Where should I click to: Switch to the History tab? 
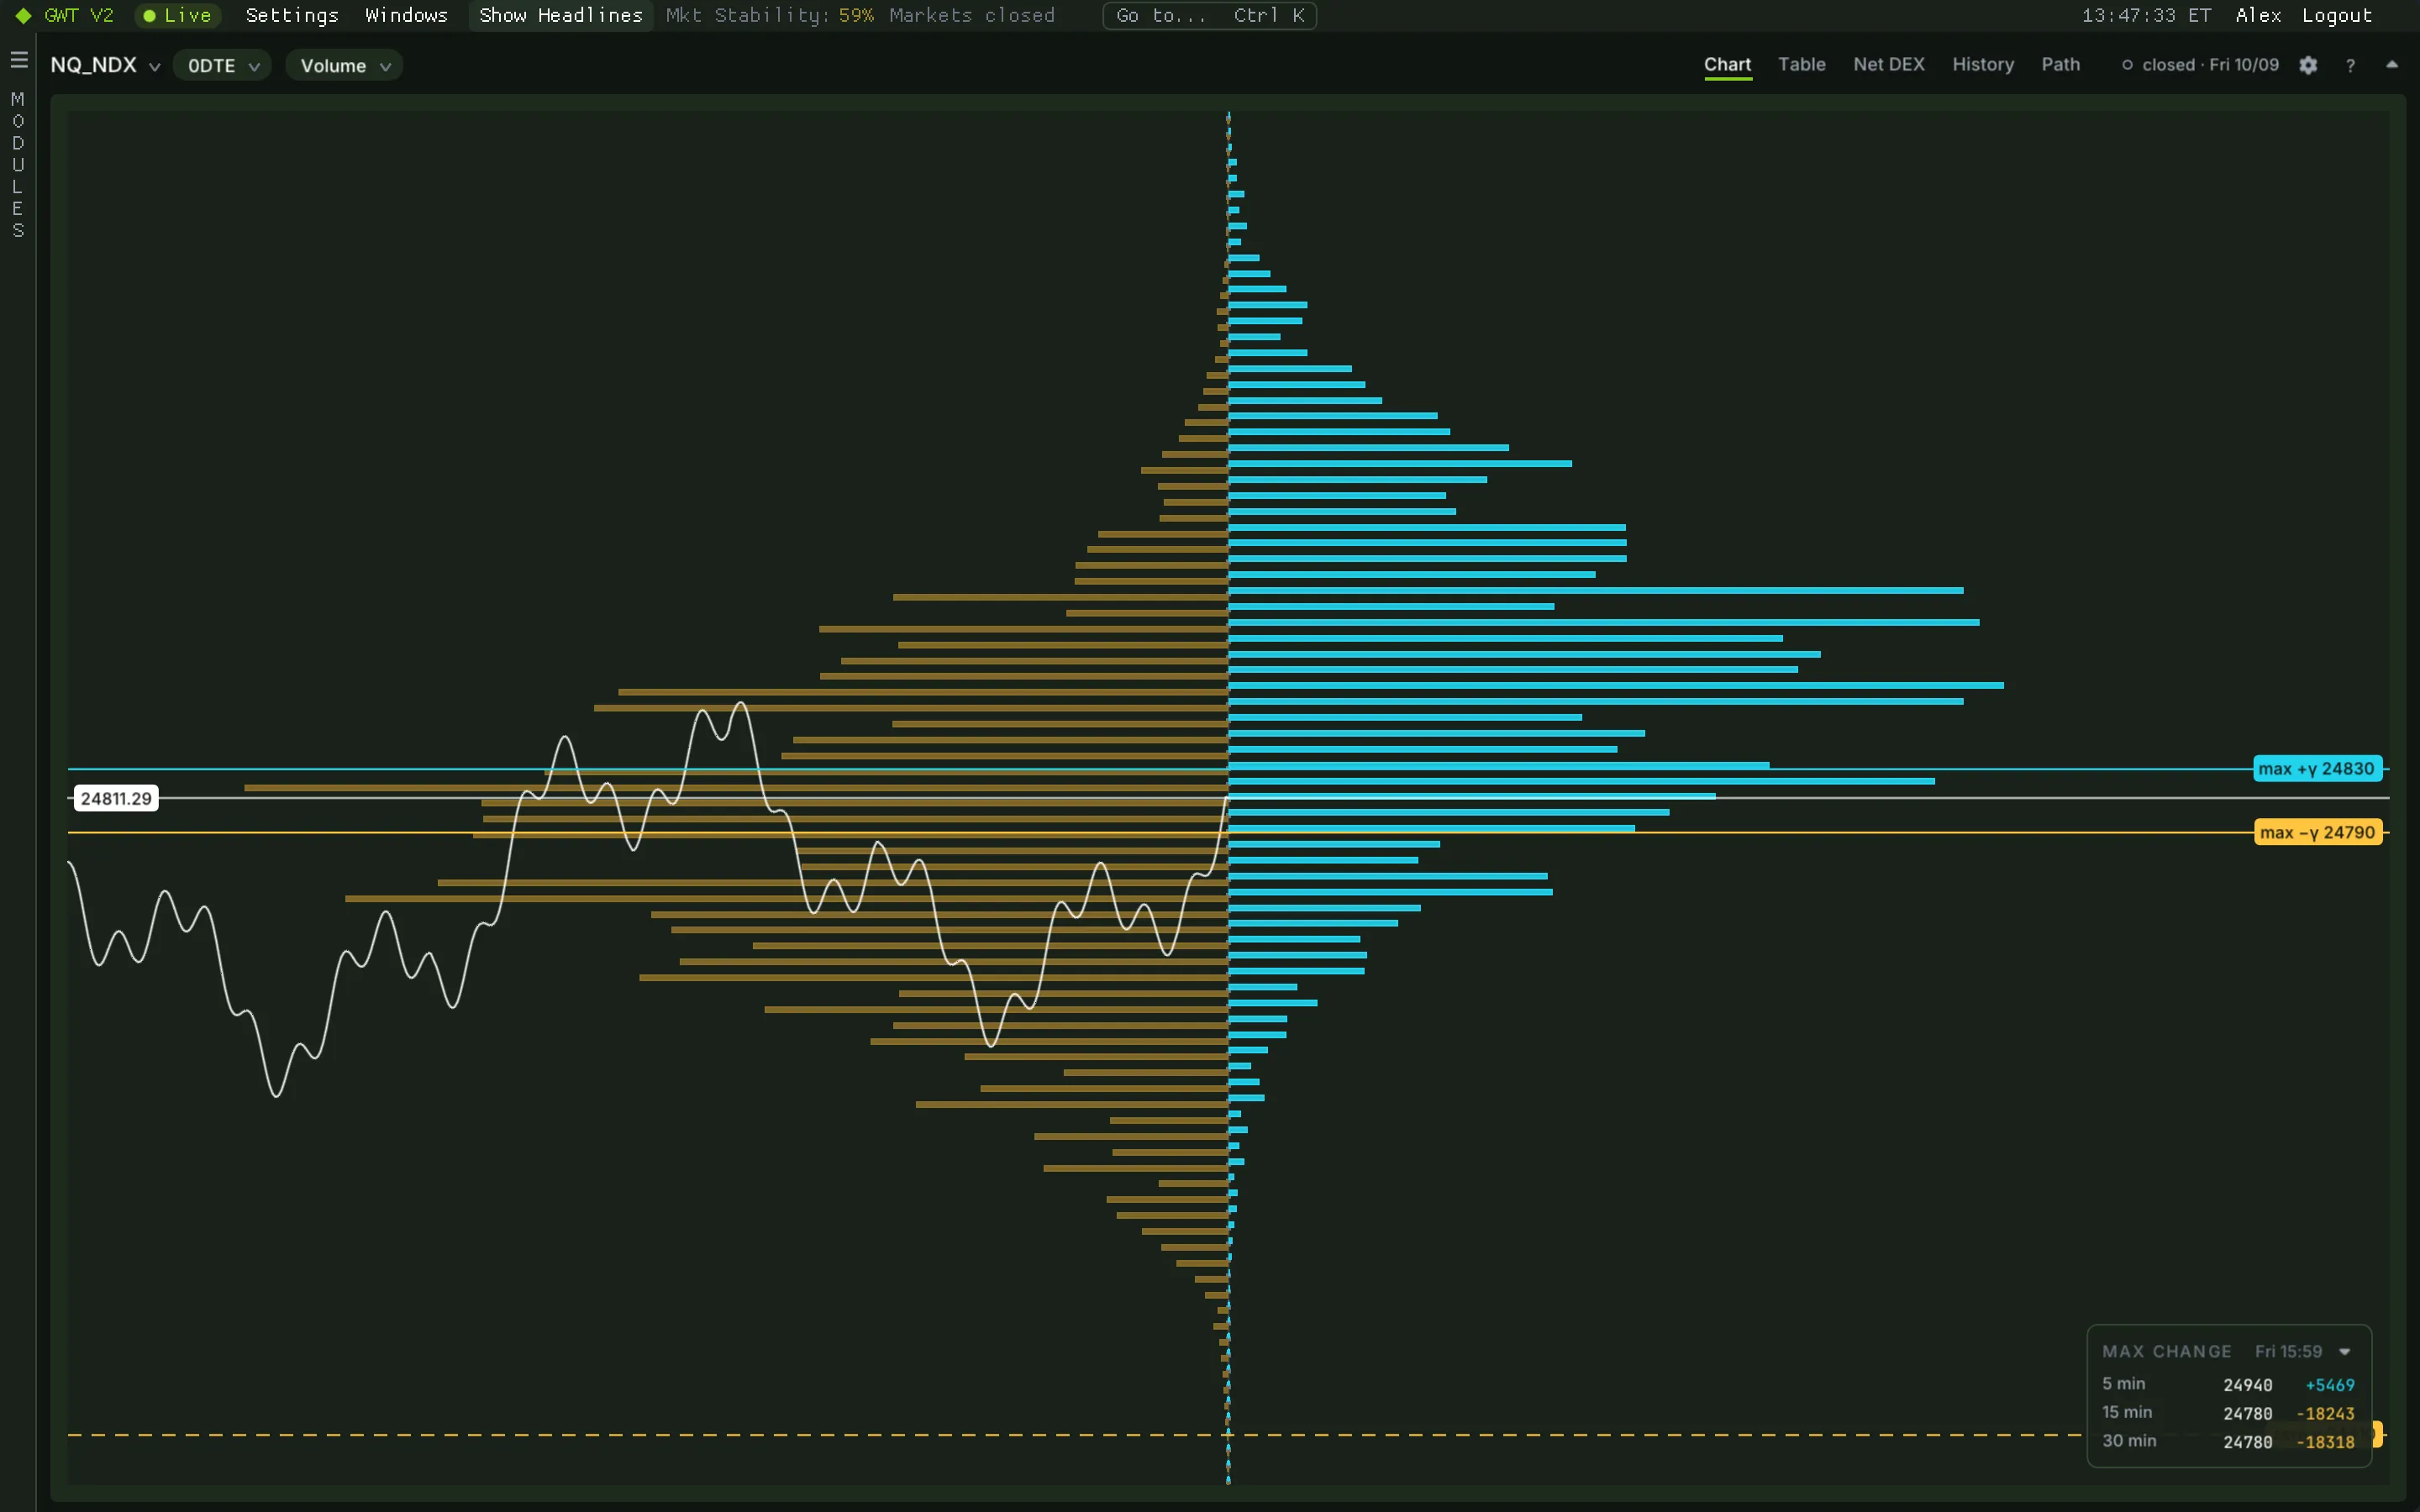point(1982,64)
